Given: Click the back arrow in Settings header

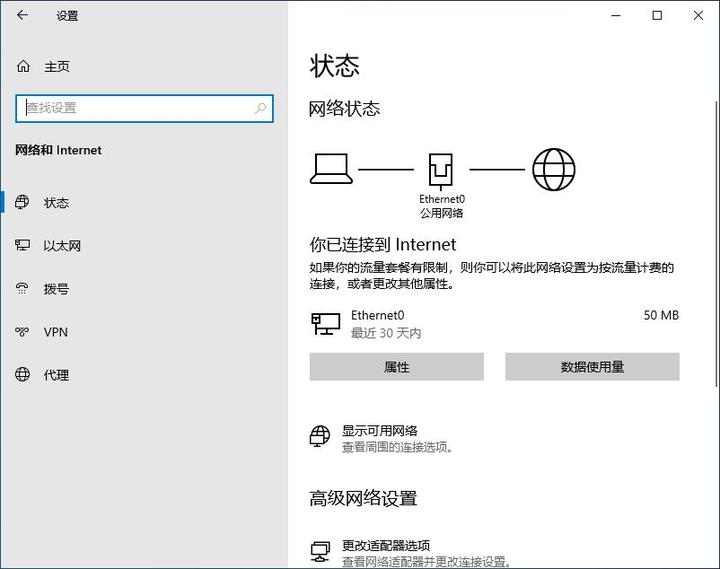Looking at the screenshot, I should click(23, 16).
